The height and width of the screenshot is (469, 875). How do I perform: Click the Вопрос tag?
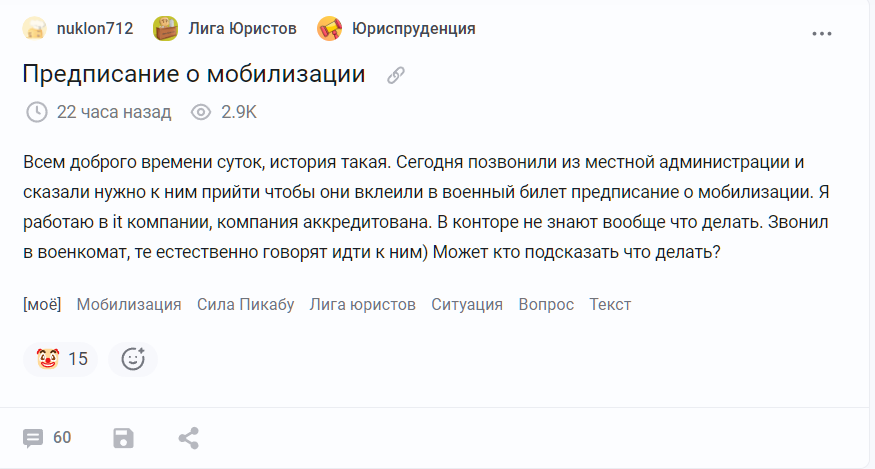point(546,304)
